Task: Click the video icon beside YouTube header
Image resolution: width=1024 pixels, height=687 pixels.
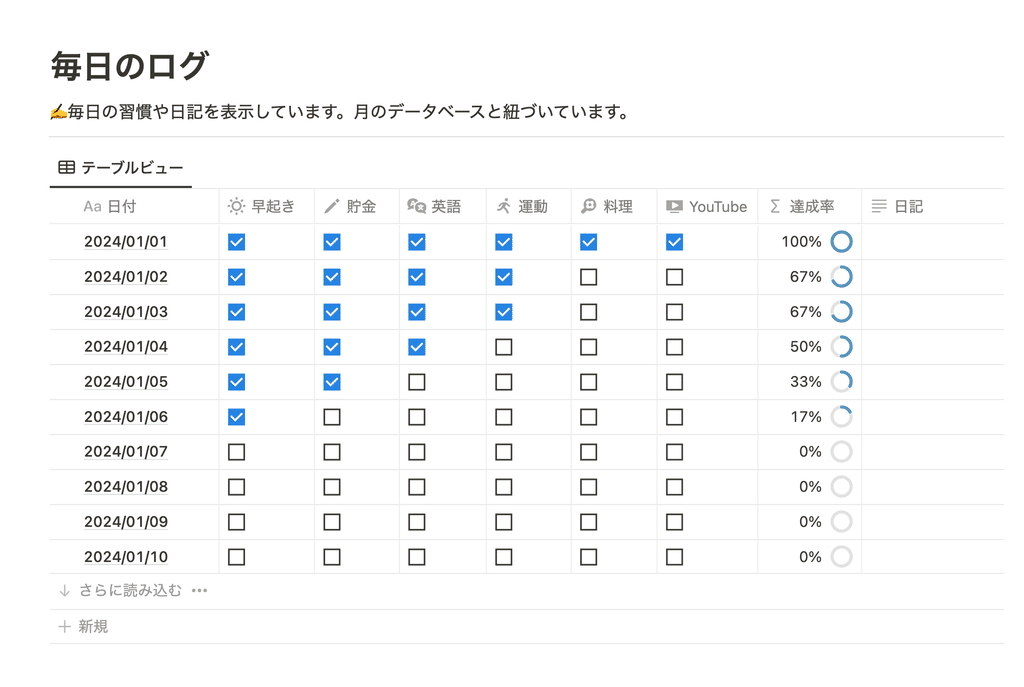Action: [x=674, y=206]
